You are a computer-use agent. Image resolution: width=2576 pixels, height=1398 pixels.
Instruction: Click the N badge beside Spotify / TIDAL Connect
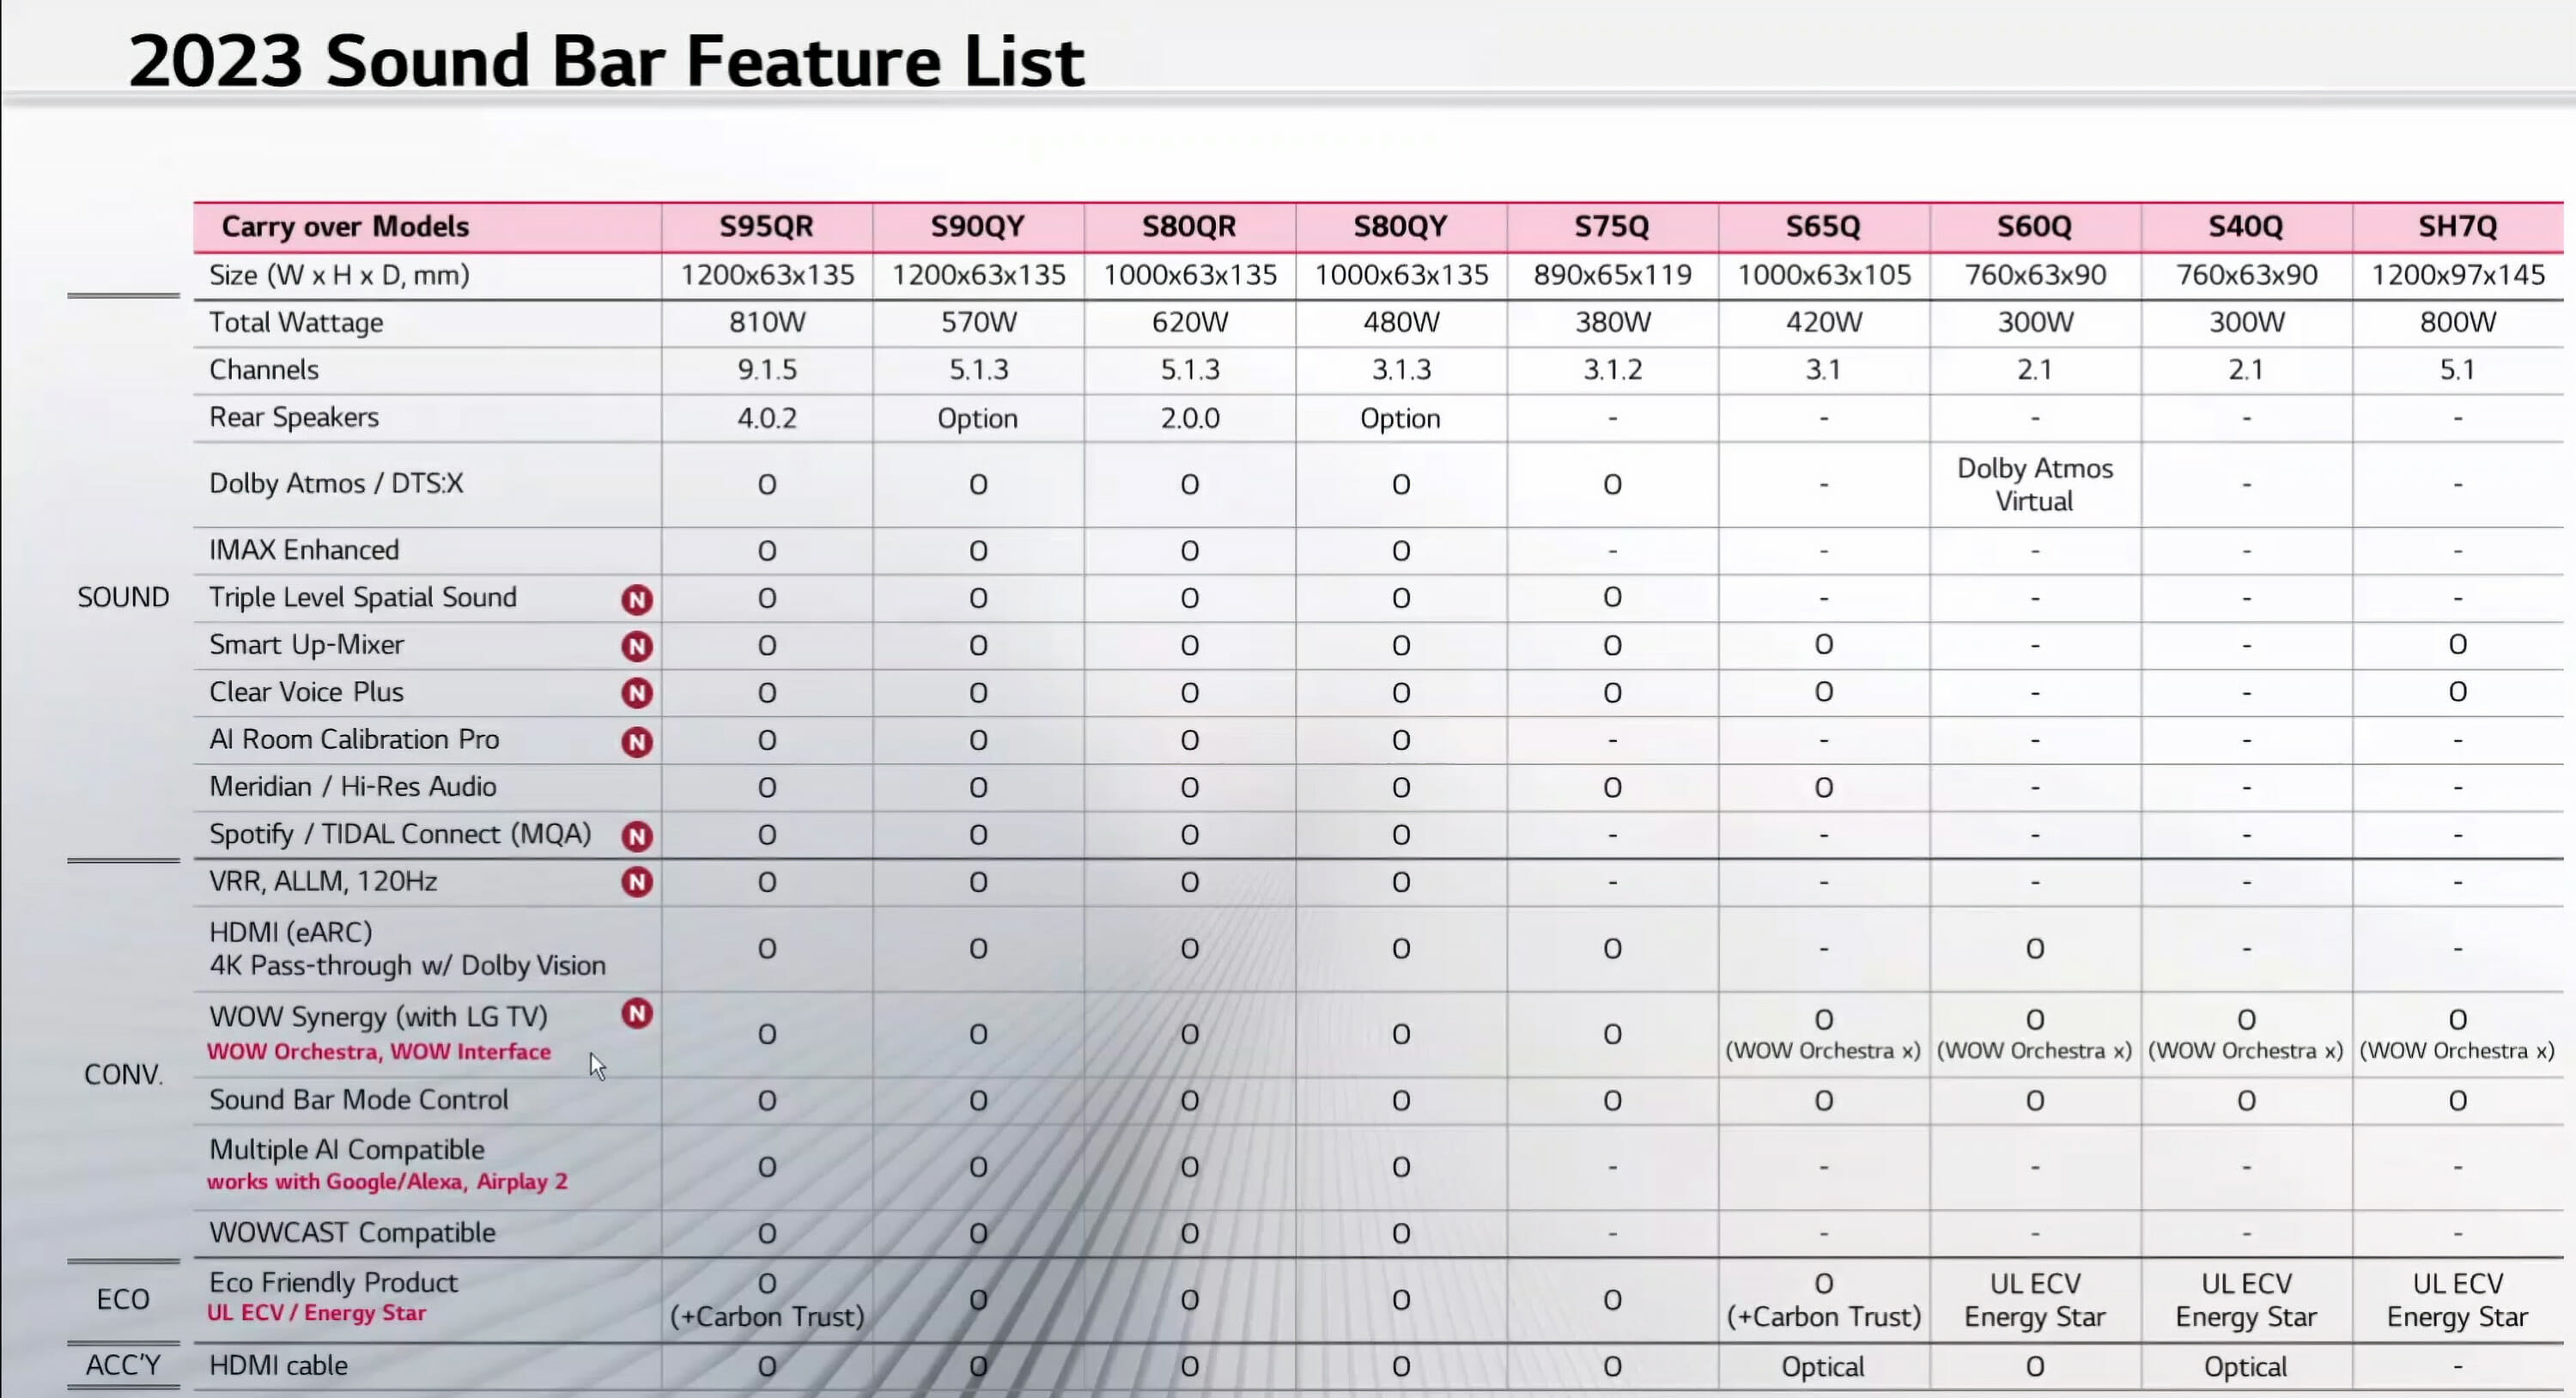click(637, 836)
